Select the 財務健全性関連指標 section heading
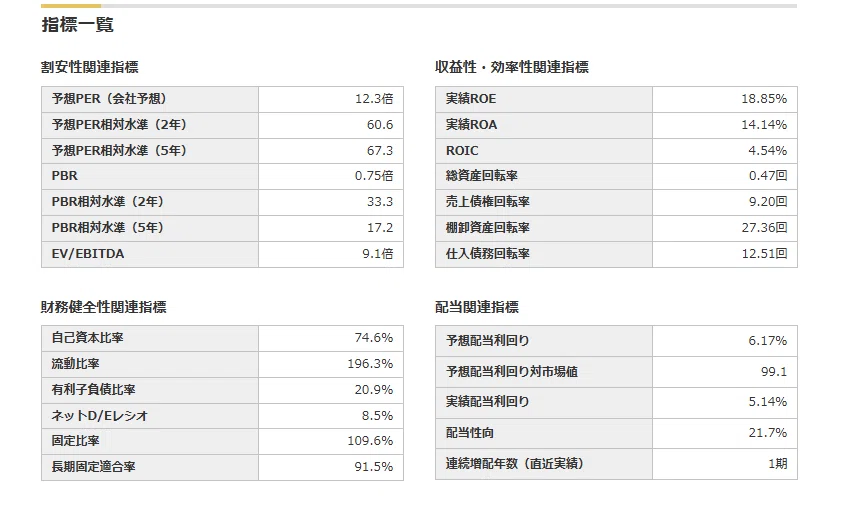Screen dimensions: 856x507 coord(104,307)
